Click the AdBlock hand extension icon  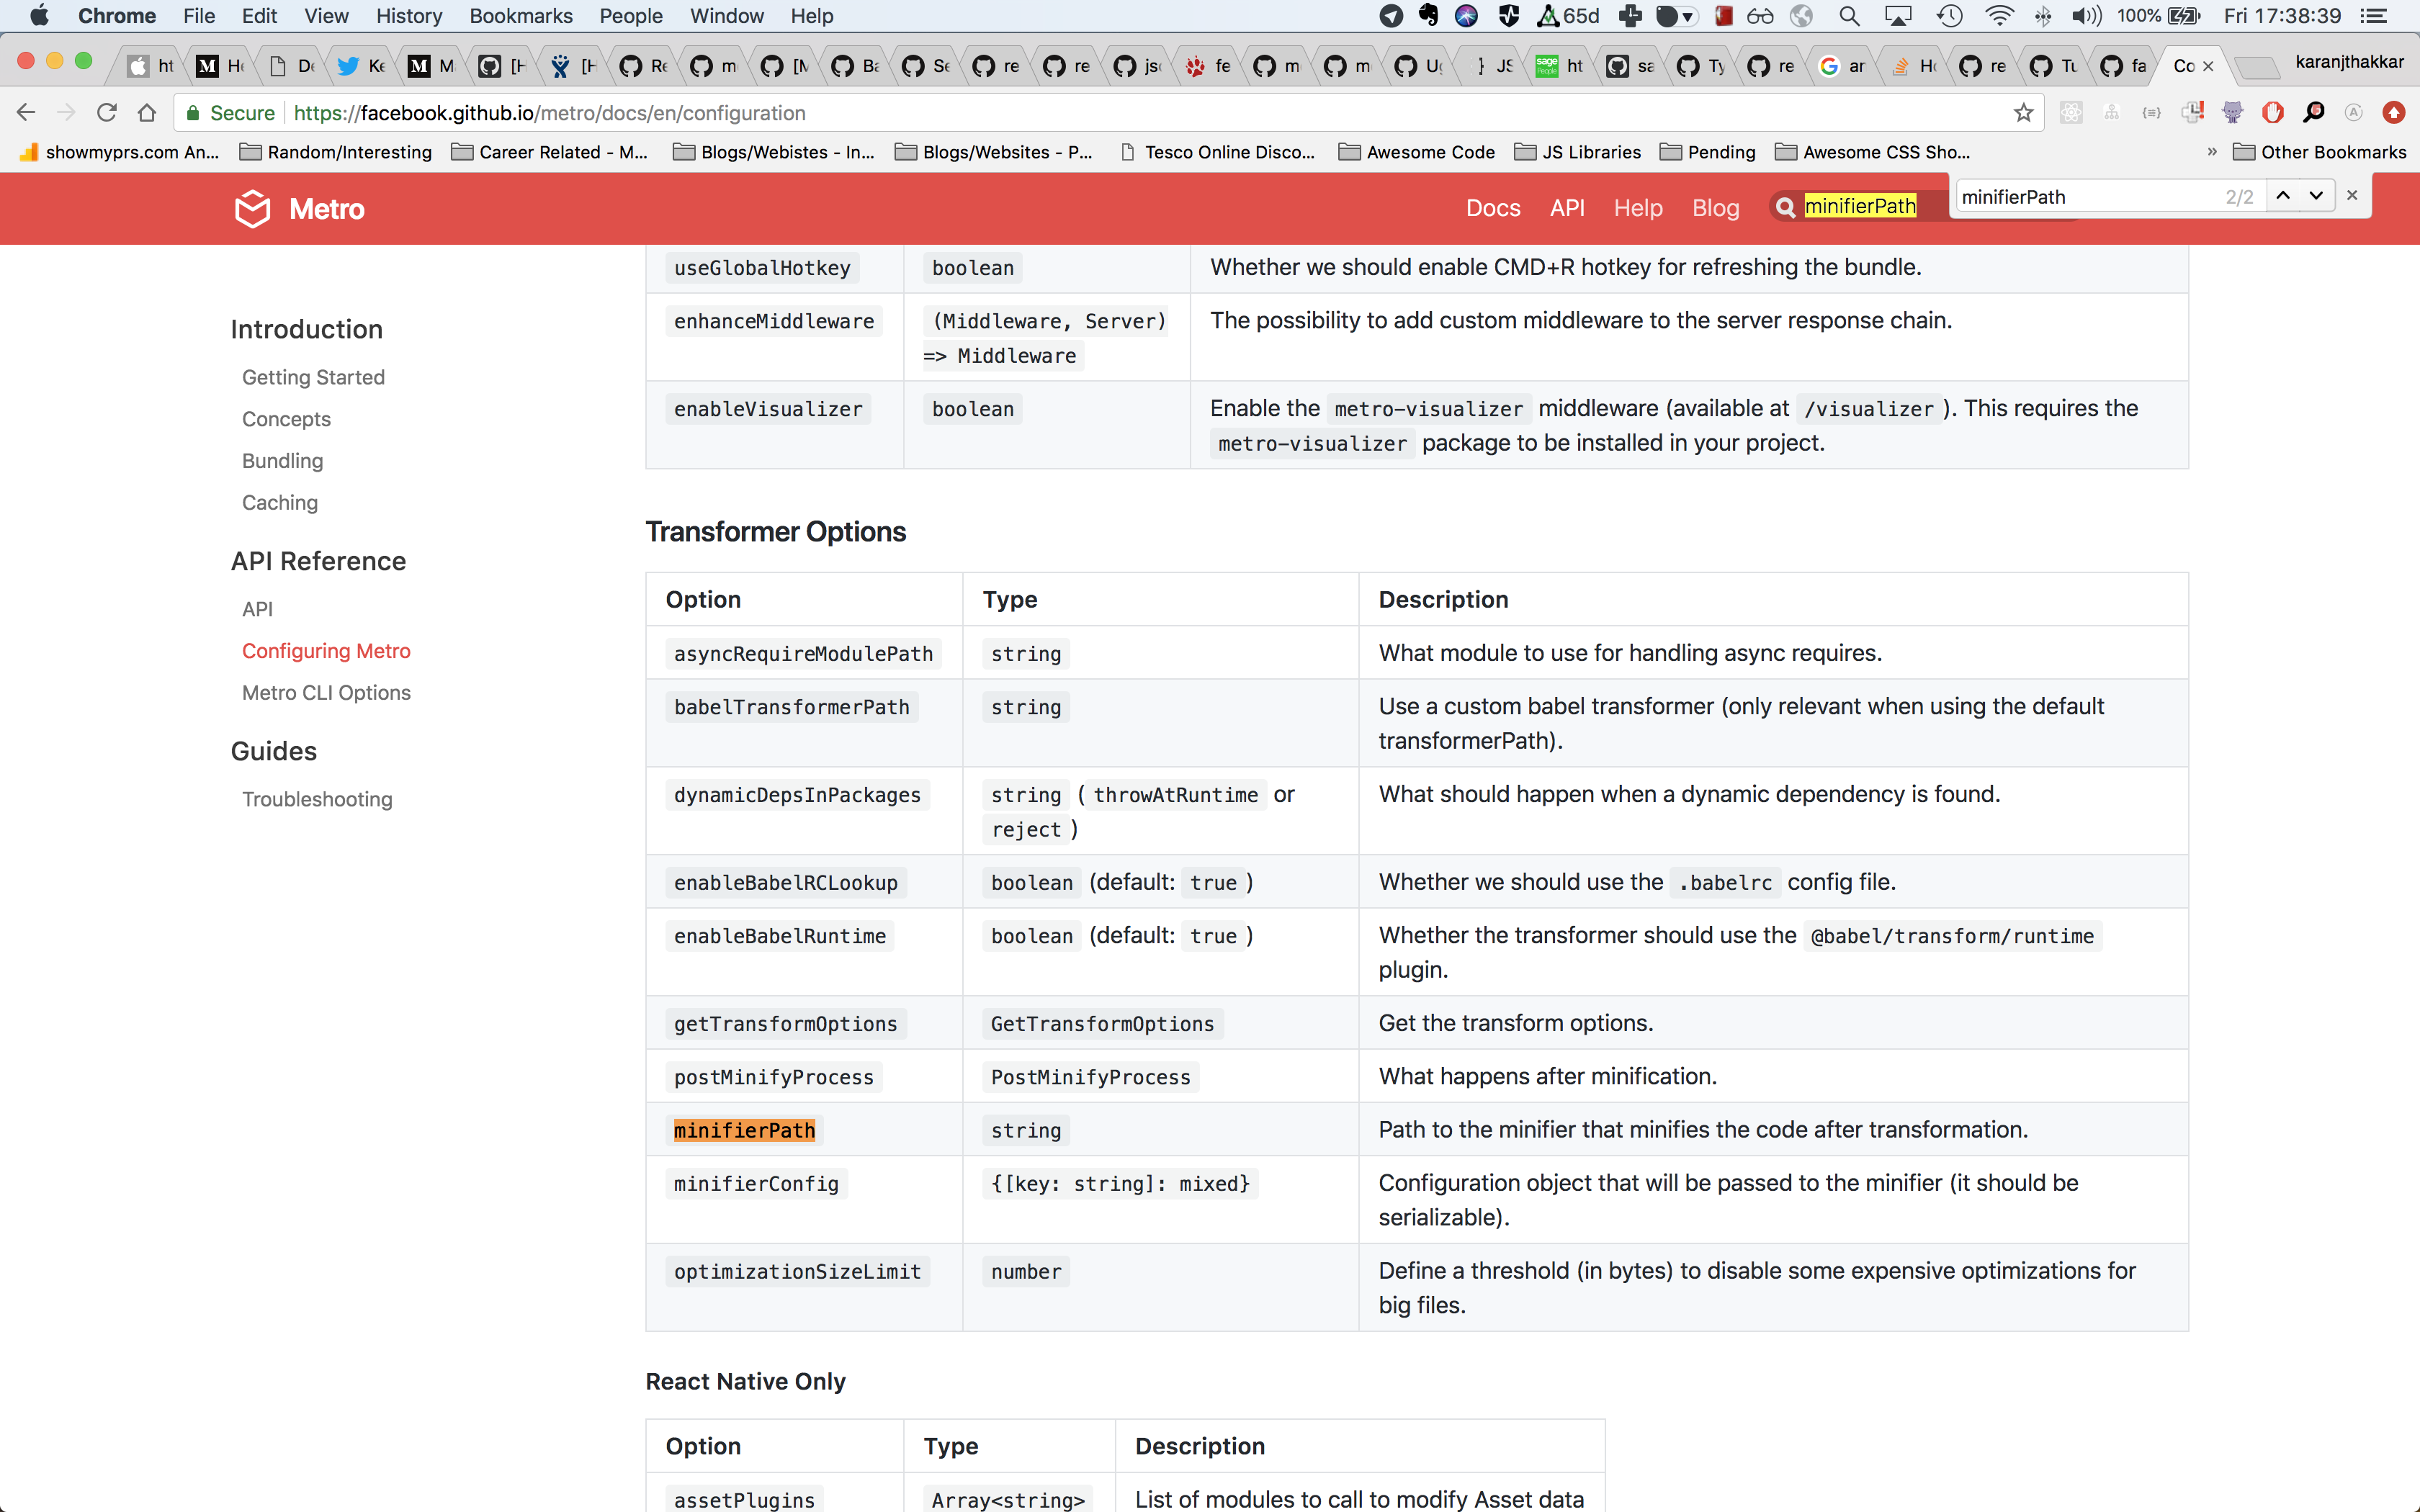pyautogui.click(x=2272, y=112)
